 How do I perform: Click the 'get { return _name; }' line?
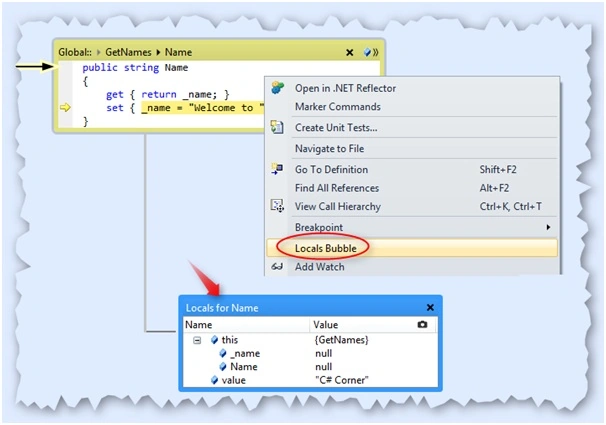coord(168,94)
